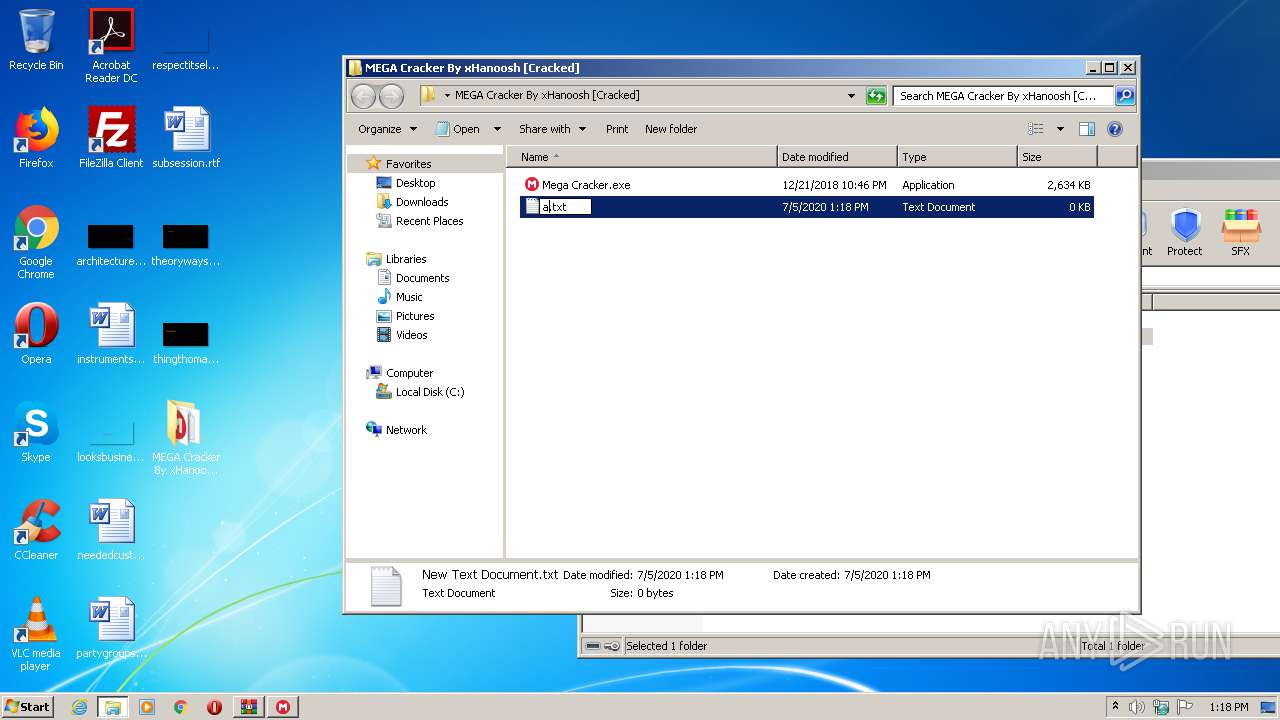Screen dimensions: 1280x720
Task: Click Explorer Forward navigation arrow
Action: (x=391, y=96)
